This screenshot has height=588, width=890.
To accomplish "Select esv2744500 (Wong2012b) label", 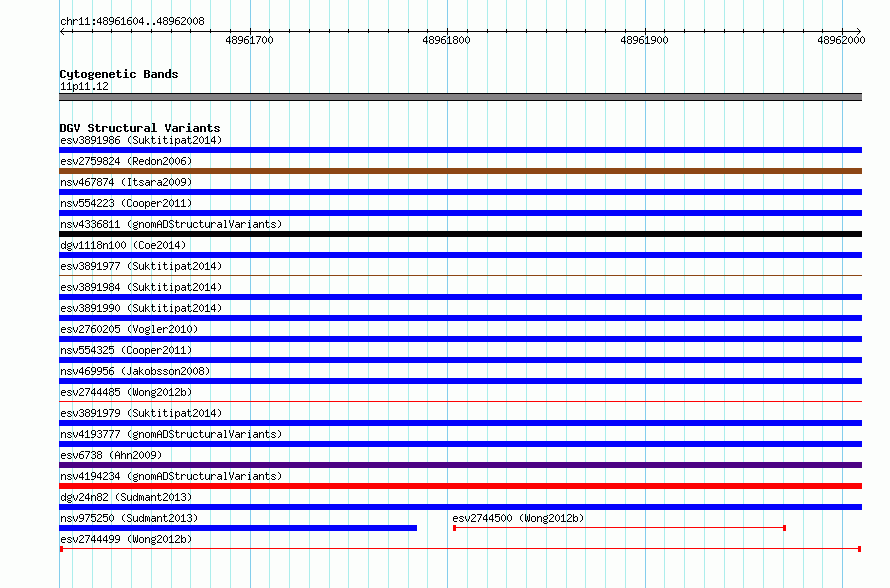I will (518, 518).
